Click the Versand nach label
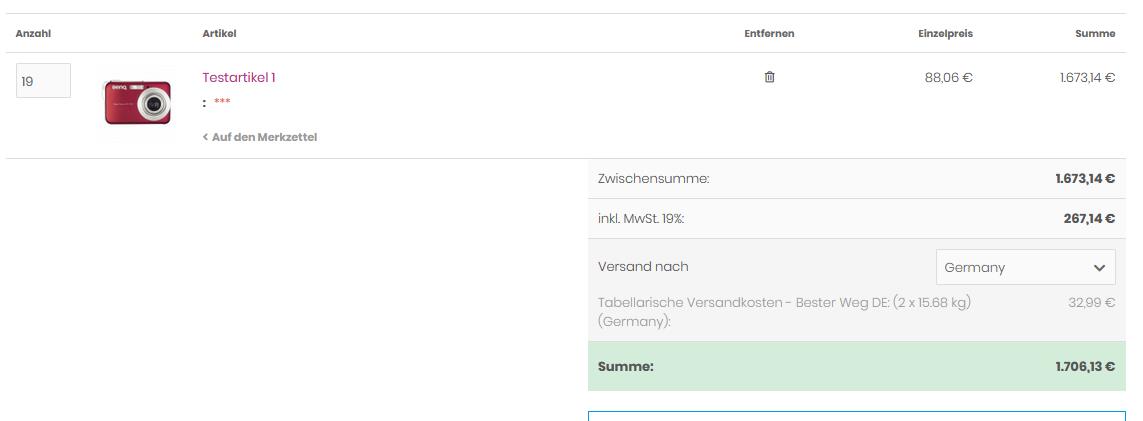This screenshot has width=1143, height=421. point(643,267)
